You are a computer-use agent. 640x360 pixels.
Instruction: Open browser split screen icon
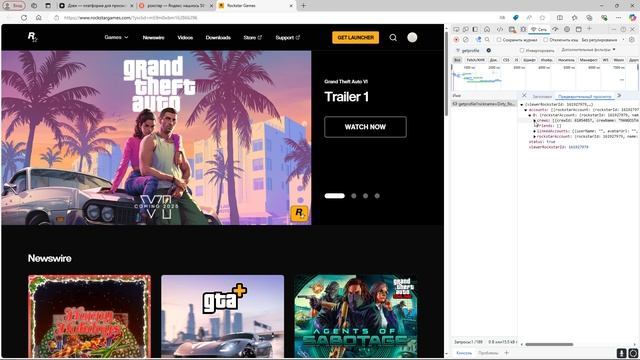tap(560, 18)
